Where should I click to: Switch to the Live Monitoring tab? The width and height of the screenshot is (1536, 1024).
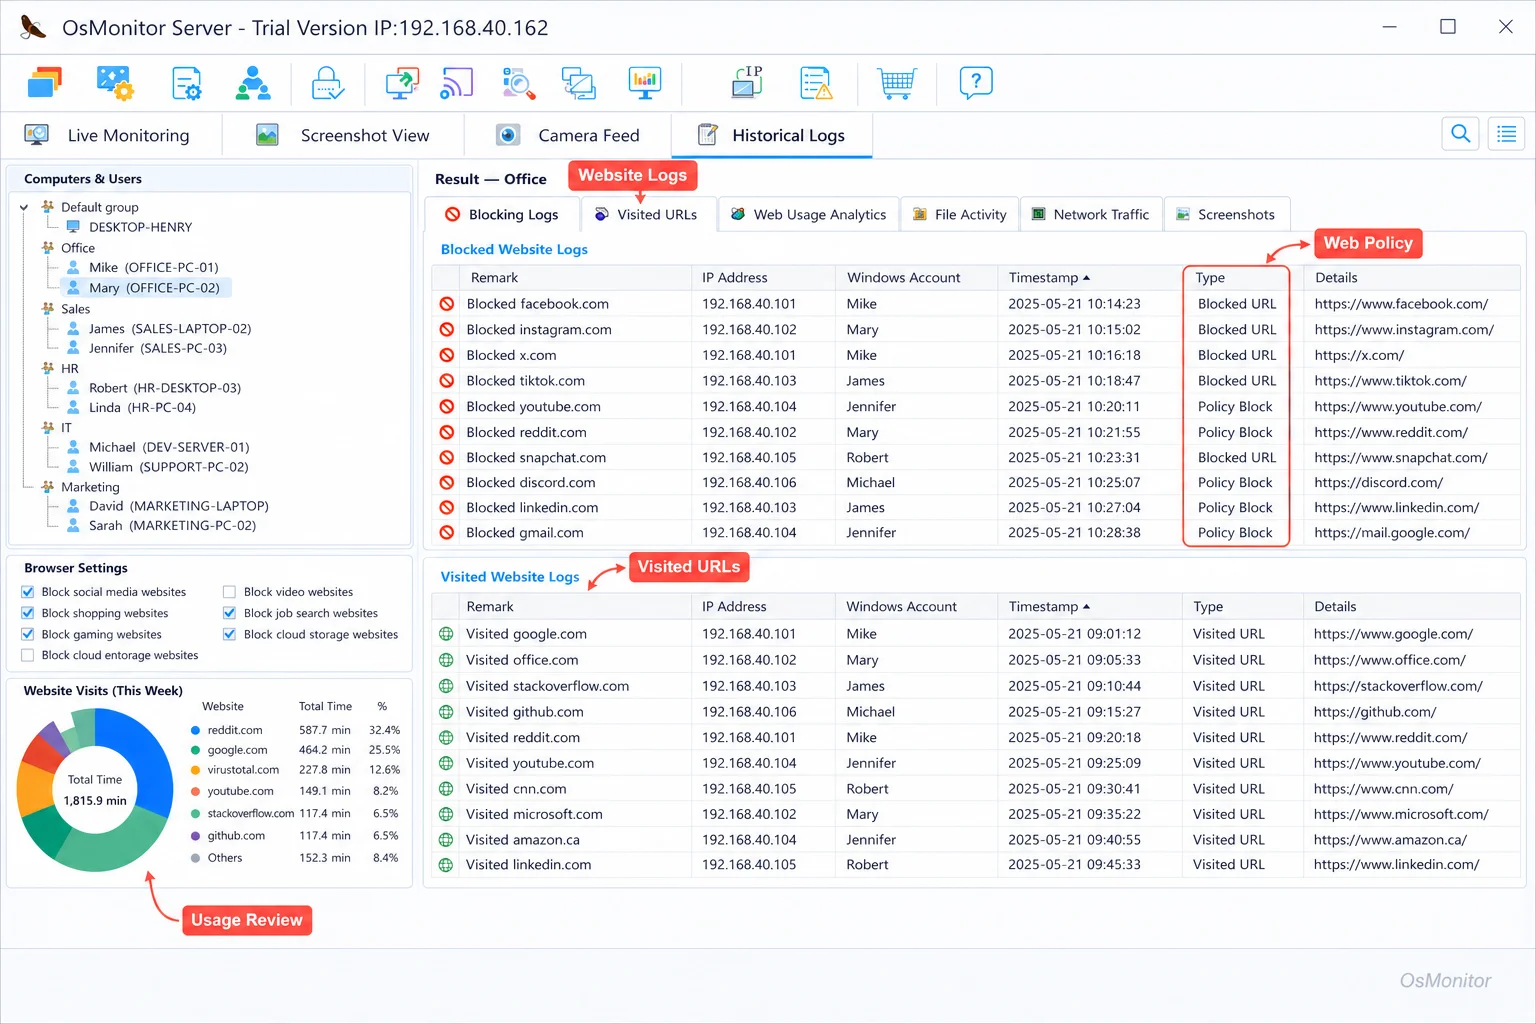pos(111,135)
